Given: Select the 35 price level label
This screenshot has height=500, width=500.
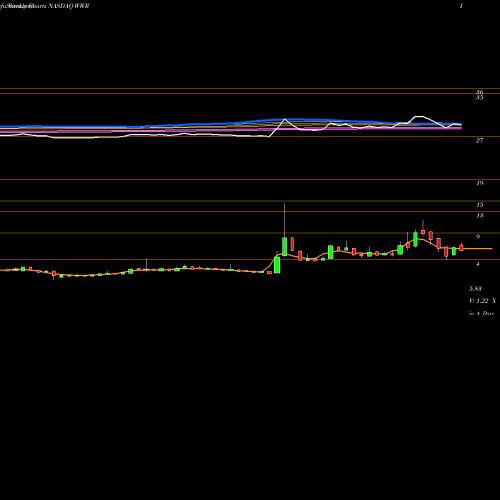Looking at the screenshot, I should (x=479, y=98).
